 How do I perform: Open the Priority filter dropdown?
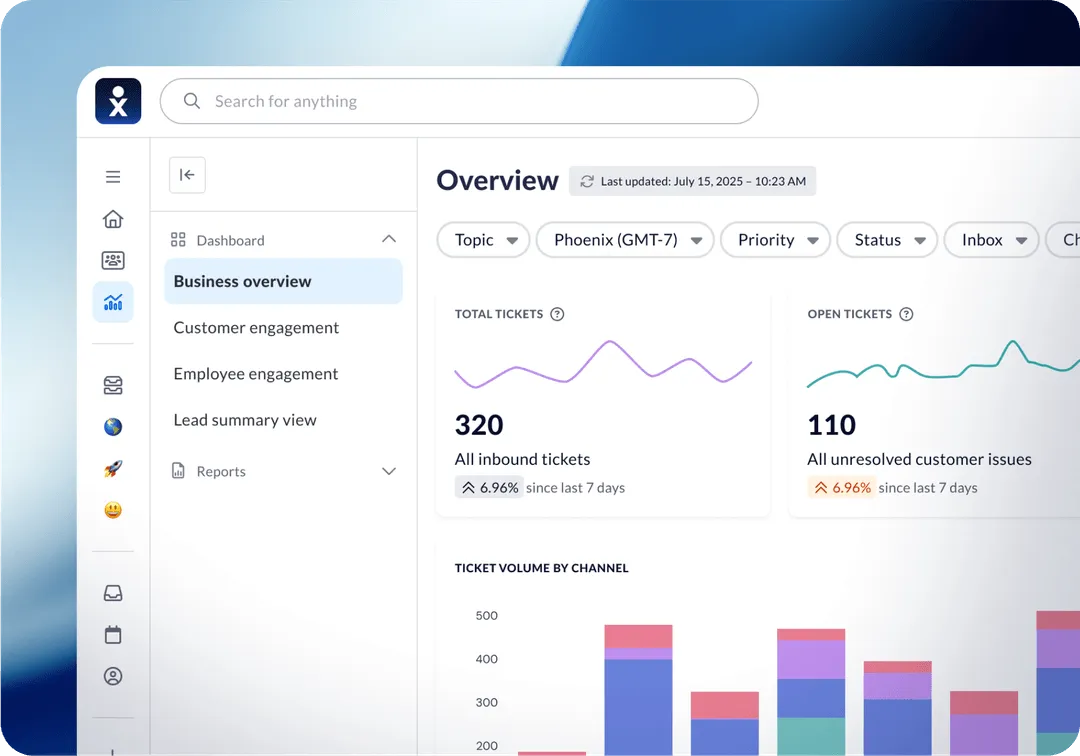point(775,240)
